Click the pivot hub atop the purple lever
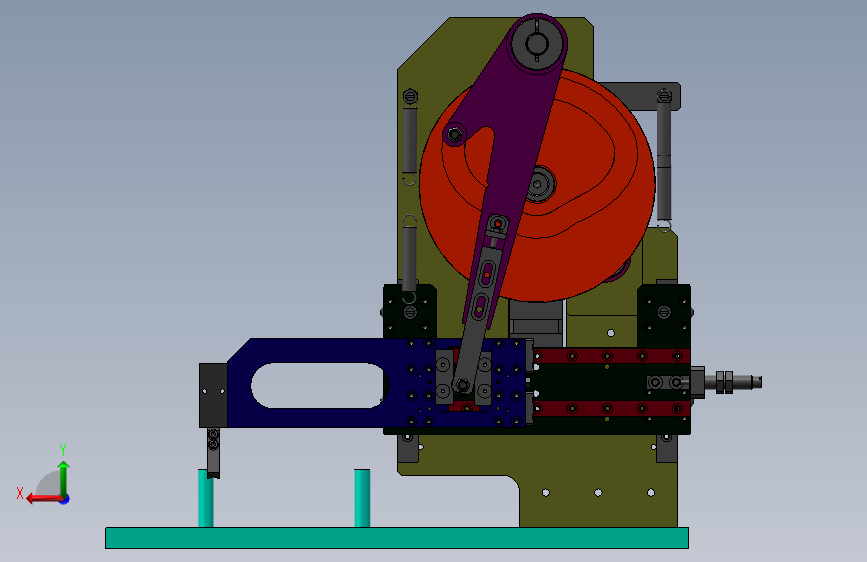Viewport: 867px width, 562px height. tap(537, 43)
